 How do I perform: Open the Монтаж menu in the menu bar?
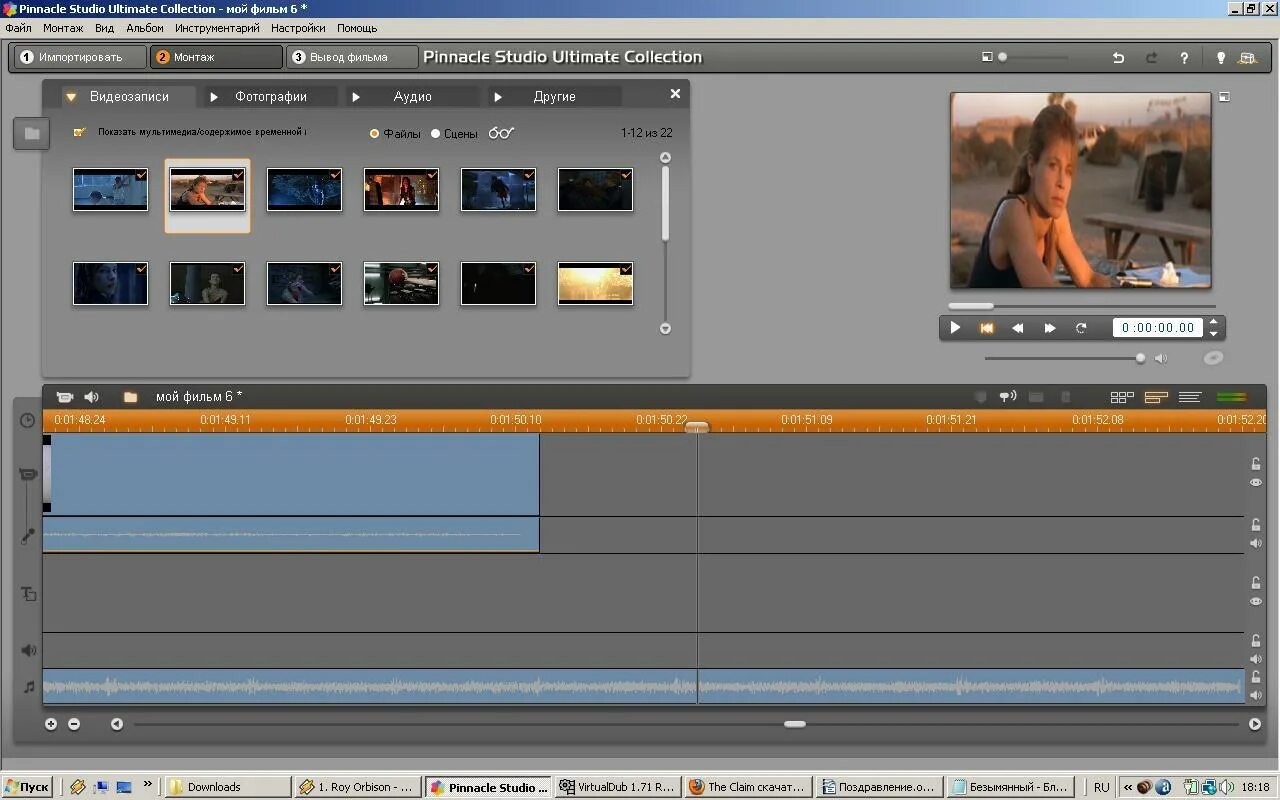pyautogui.click(x=63, y=28)
